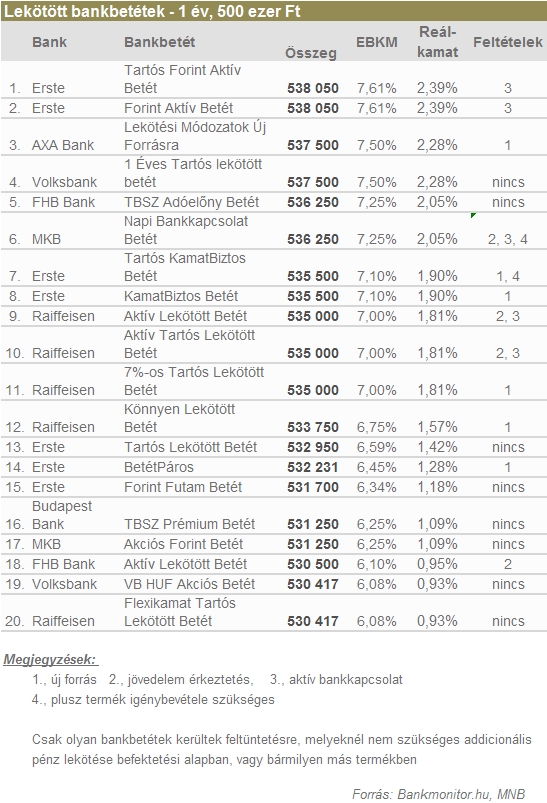This screenshot has width=547, height=803.
Task: Click the Feltételek column header
Action: pyautogui.click(x=508, y=42)
